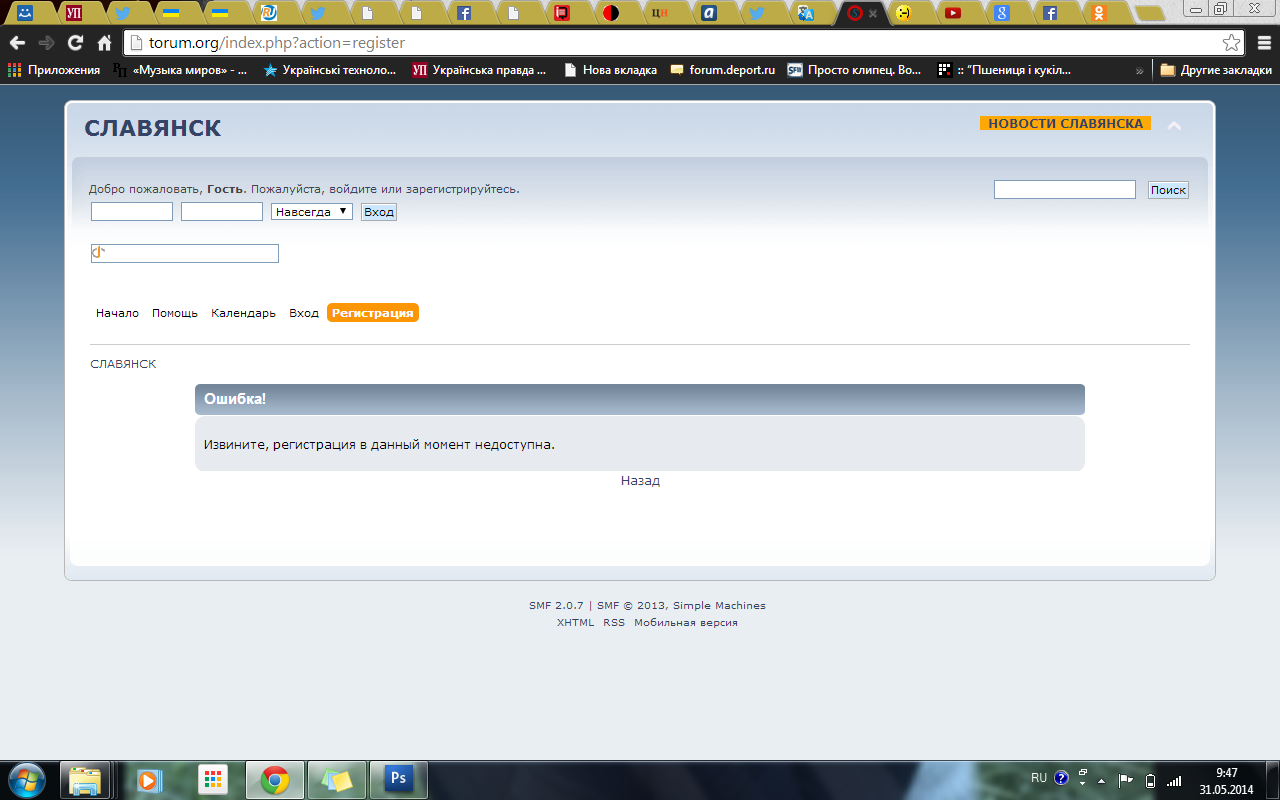Follow the Назад link
Viewport: 1280px width, 800px height.
pyautogui.click(x=640, y=481)
